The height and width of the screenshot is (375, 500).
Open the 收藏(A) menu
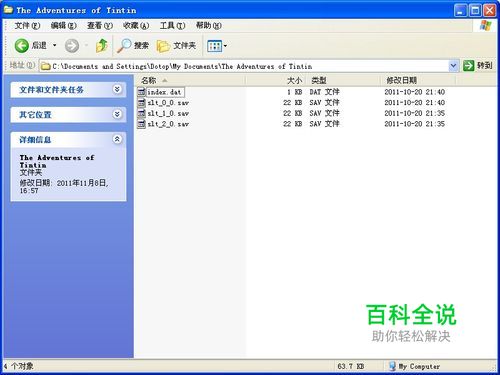[136, 26]
